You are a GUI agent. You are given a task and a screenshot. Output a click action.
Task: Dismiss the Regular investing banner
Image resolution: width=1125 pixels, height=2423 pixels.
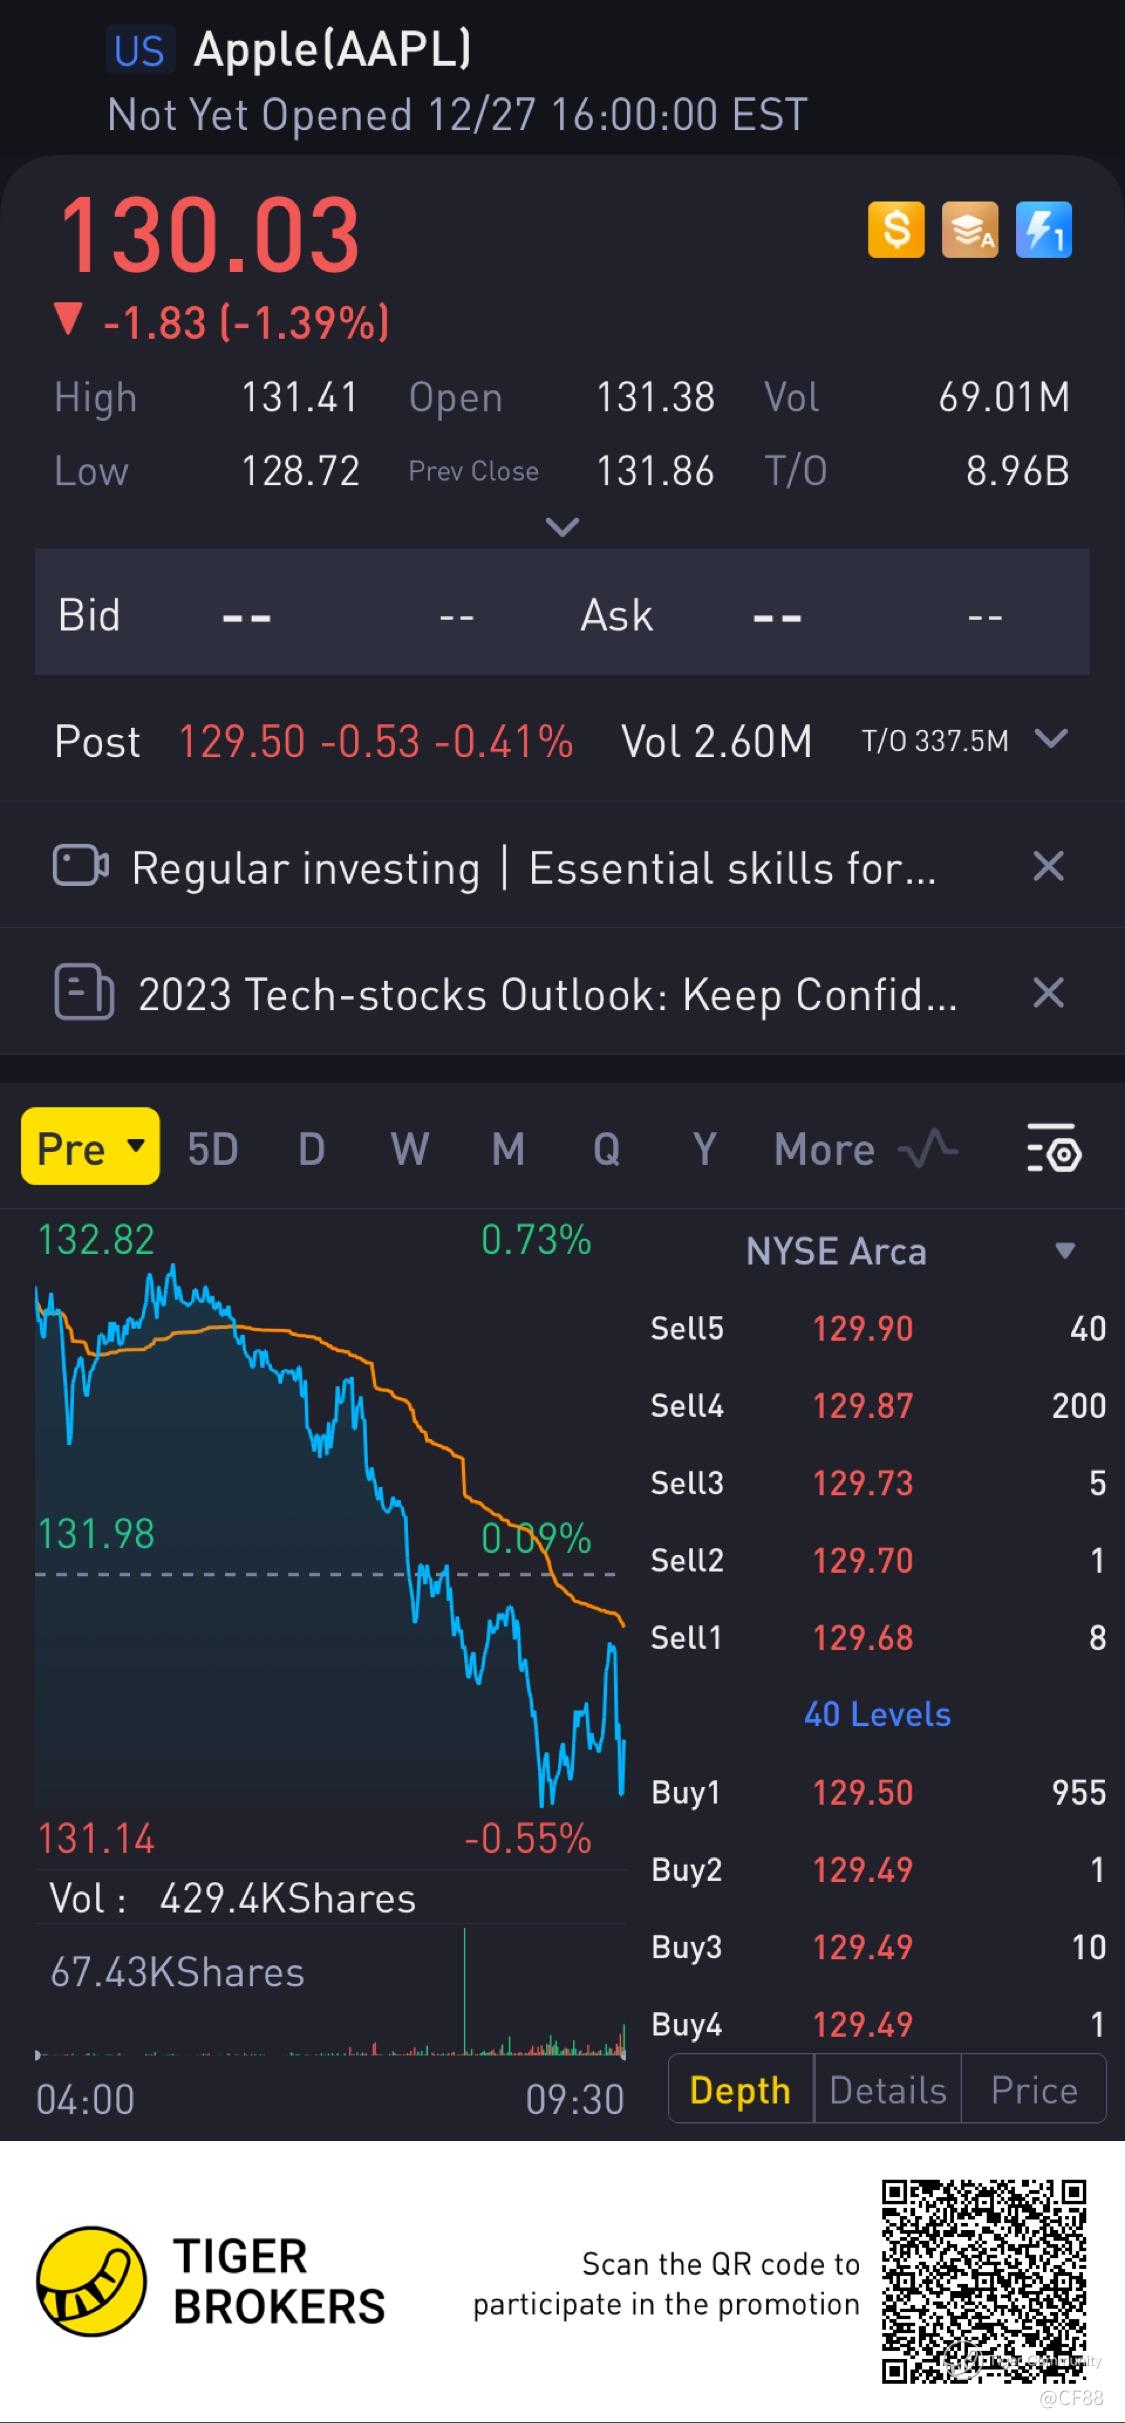[1048, 866]
